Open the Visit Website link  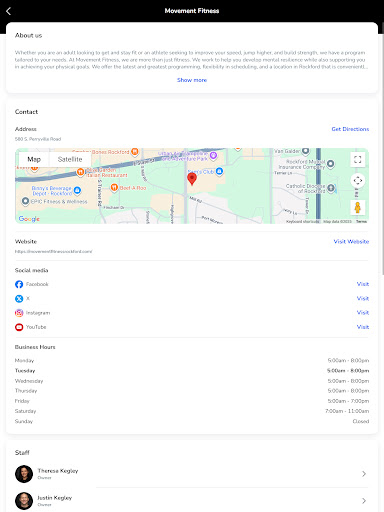pyautogui.click(x=351, y=241)
